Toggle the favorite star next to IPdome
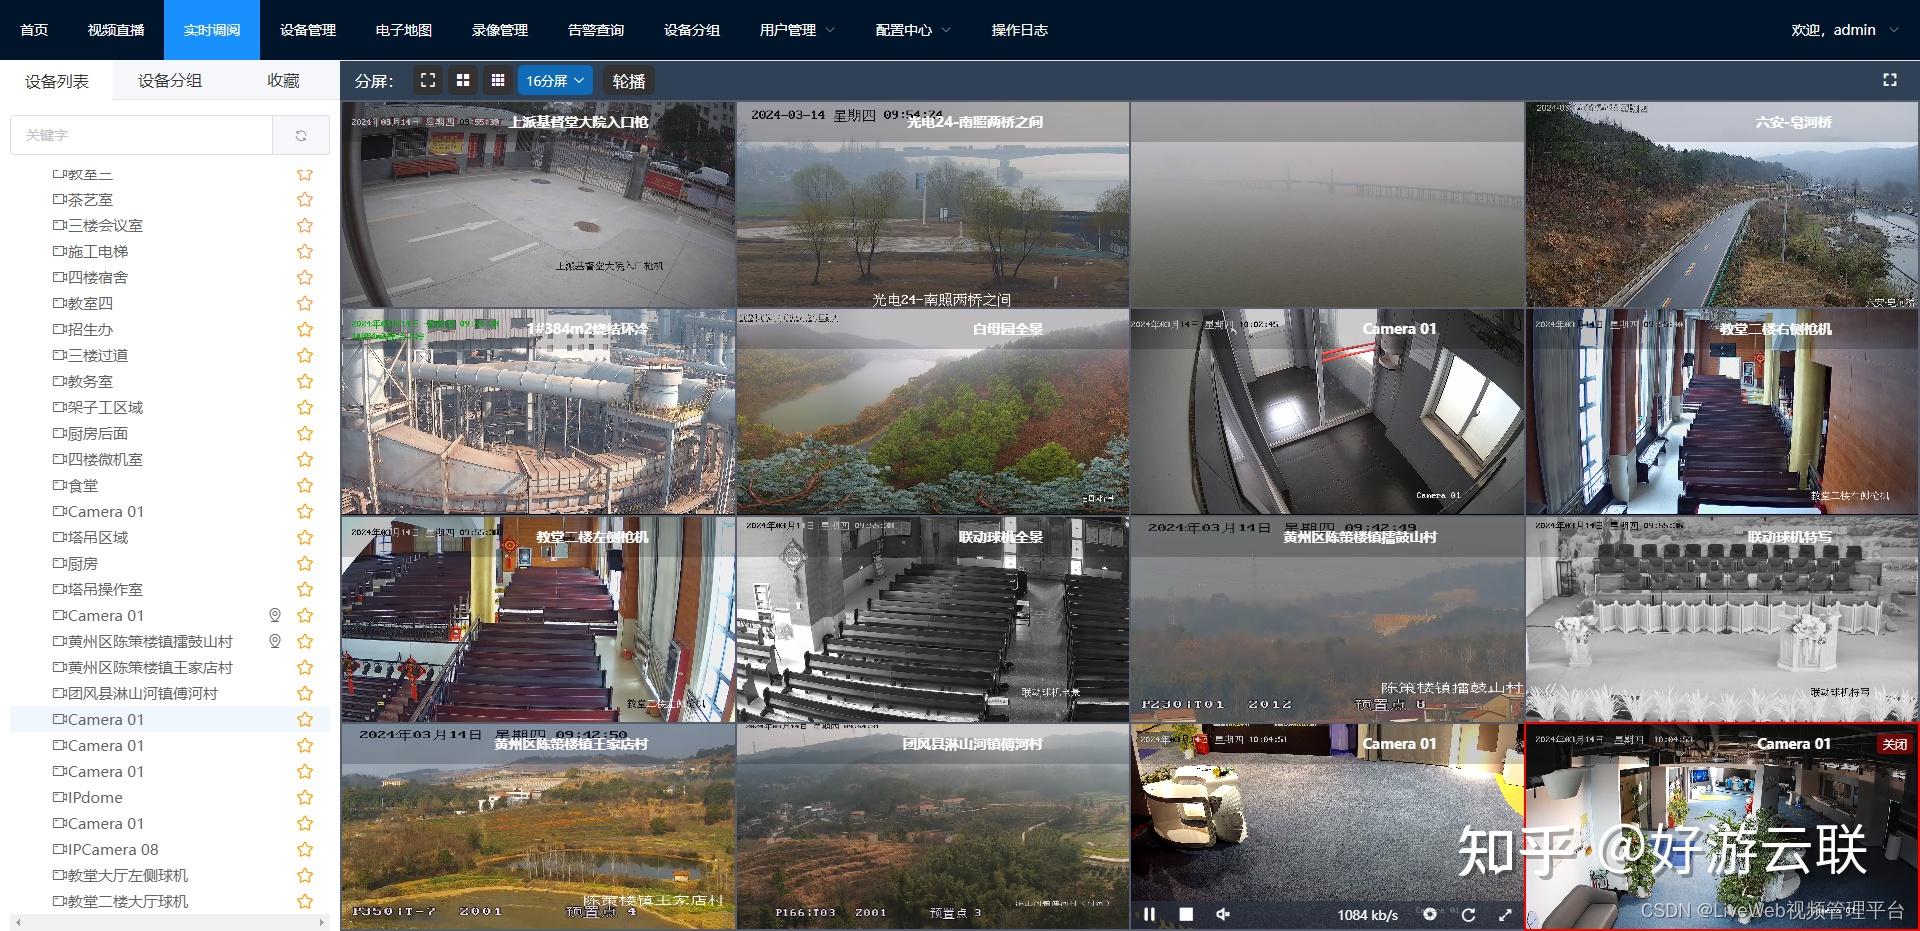 pyautogui.click(x=304, y=797)
